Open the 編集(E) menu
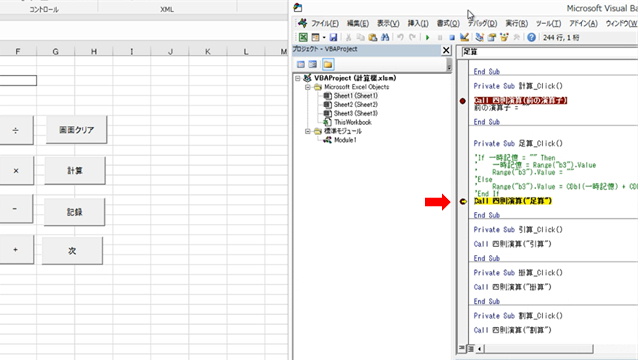This screenshot has height=360, width=640. coord(358,24)
